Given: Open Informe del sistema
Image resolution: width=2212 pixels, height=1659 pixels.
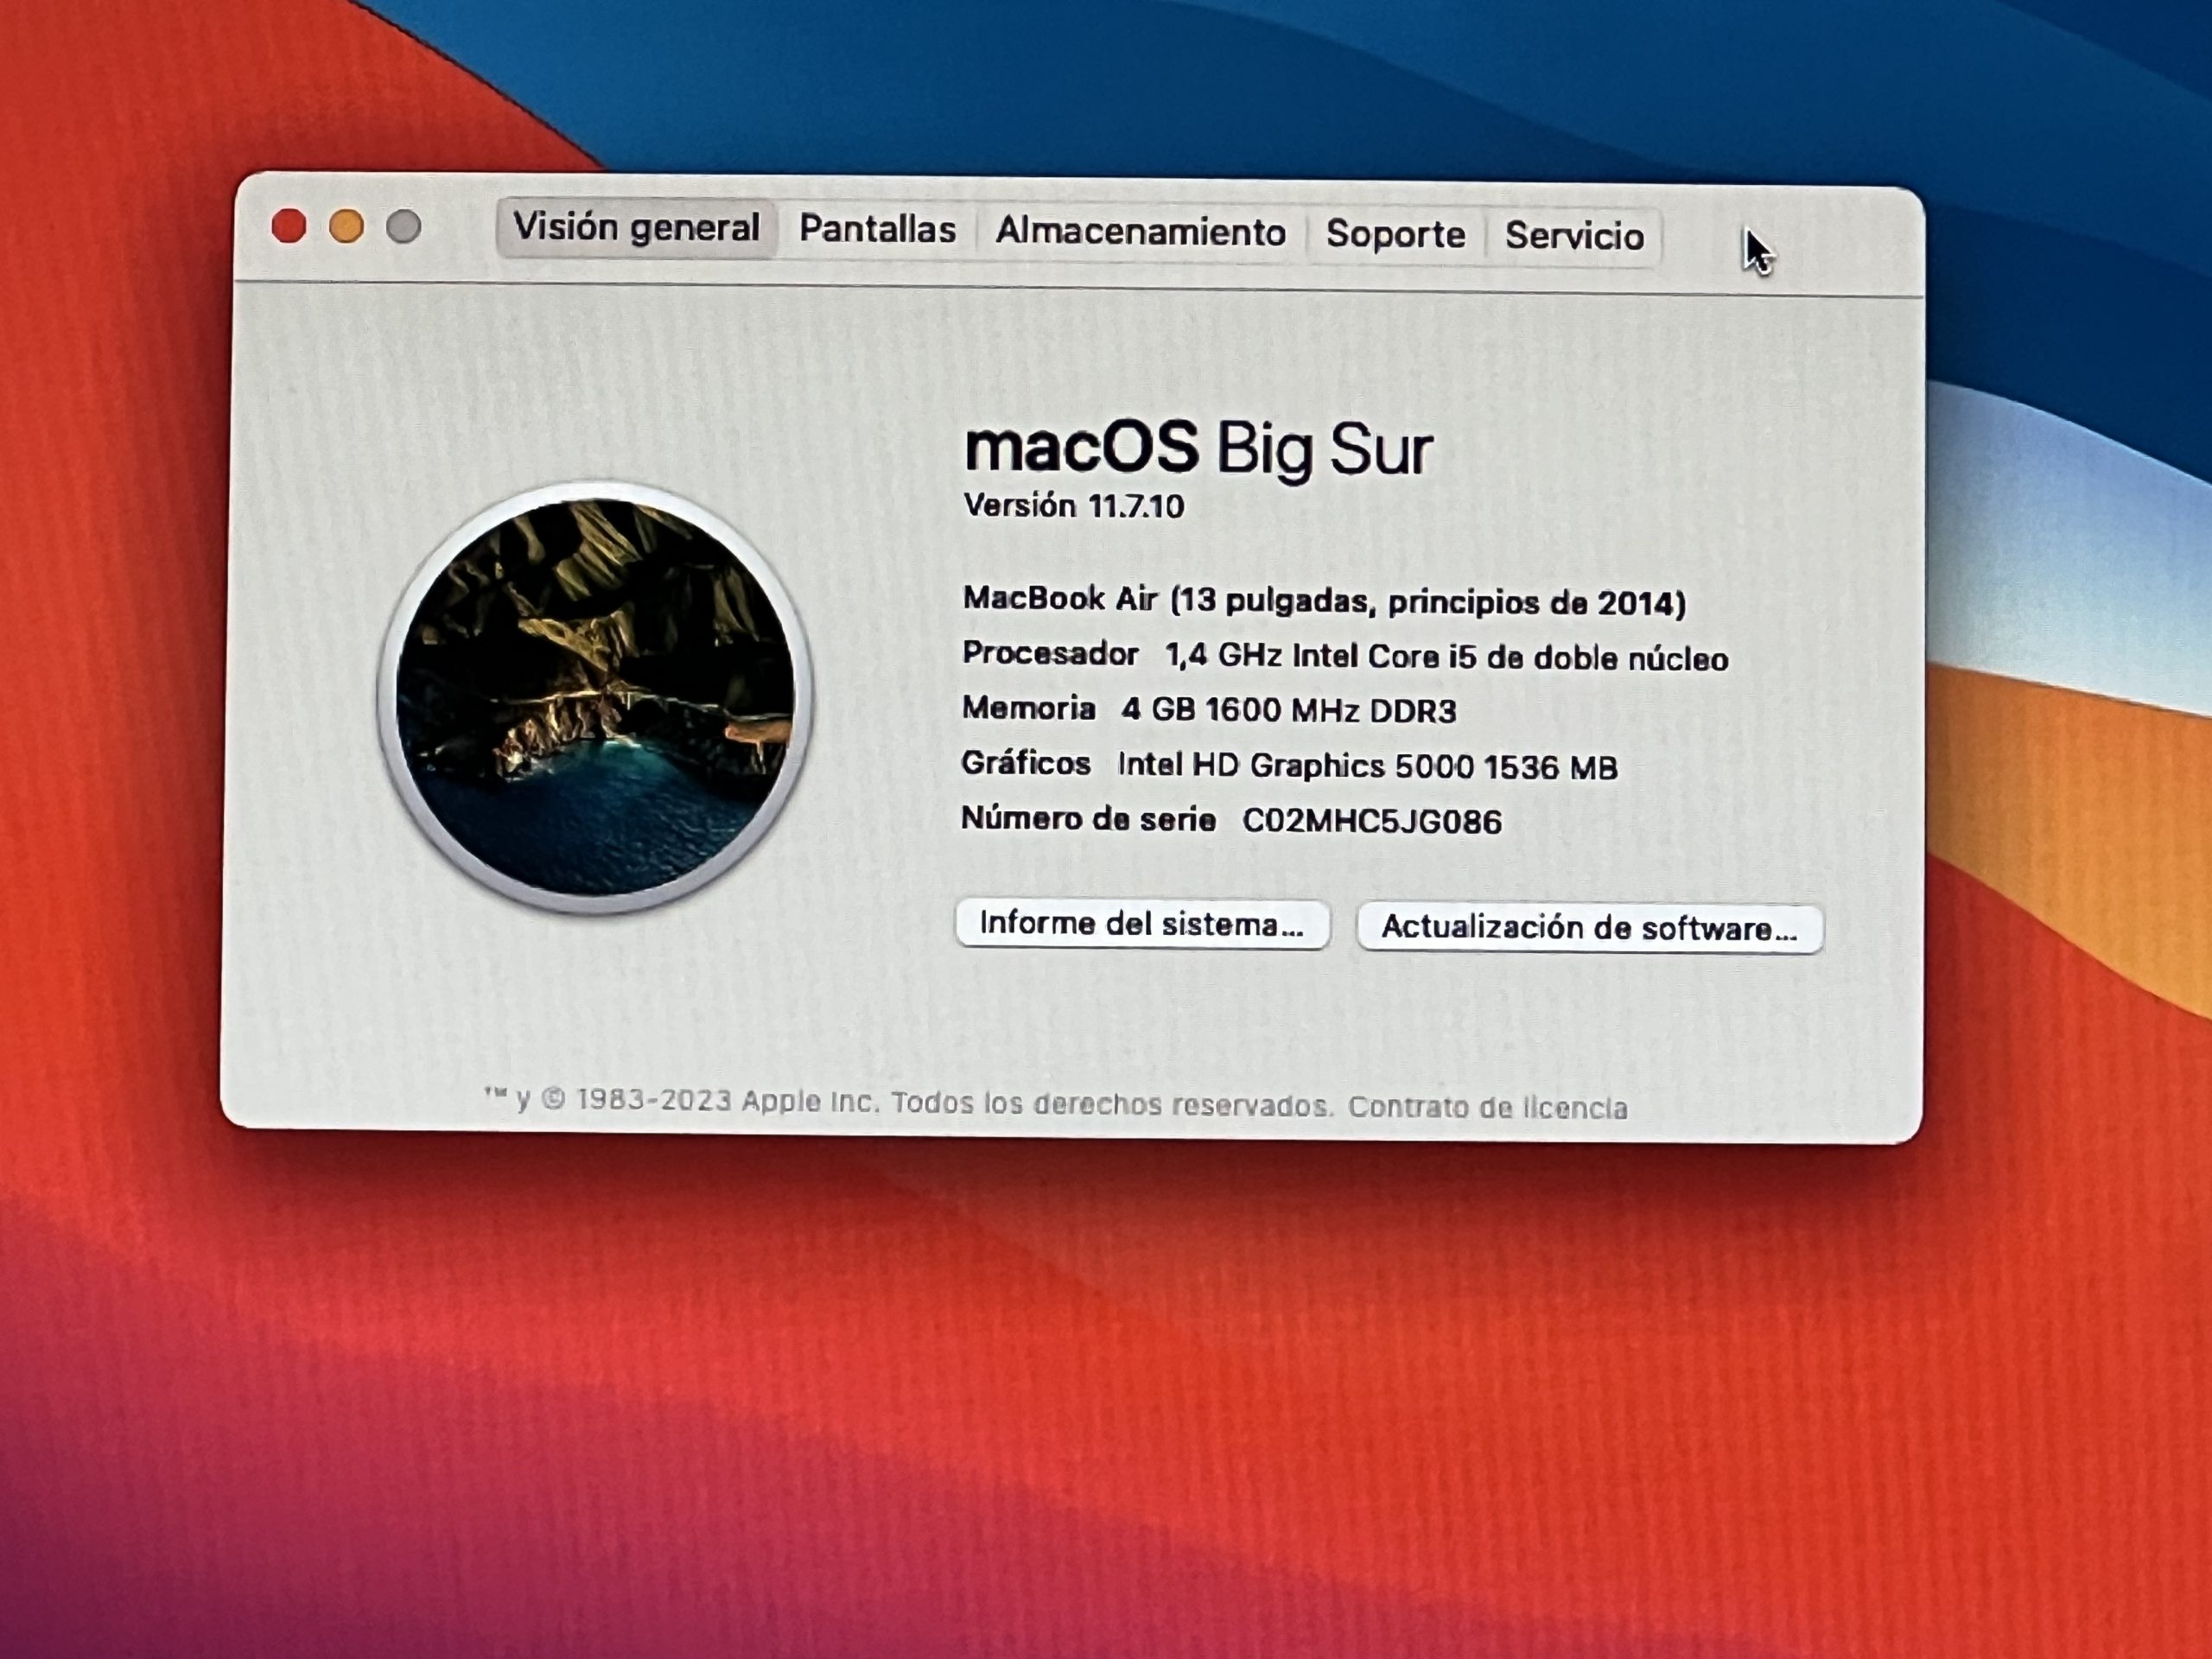Looking at the screenshot, I should [x=1141, y=924].
